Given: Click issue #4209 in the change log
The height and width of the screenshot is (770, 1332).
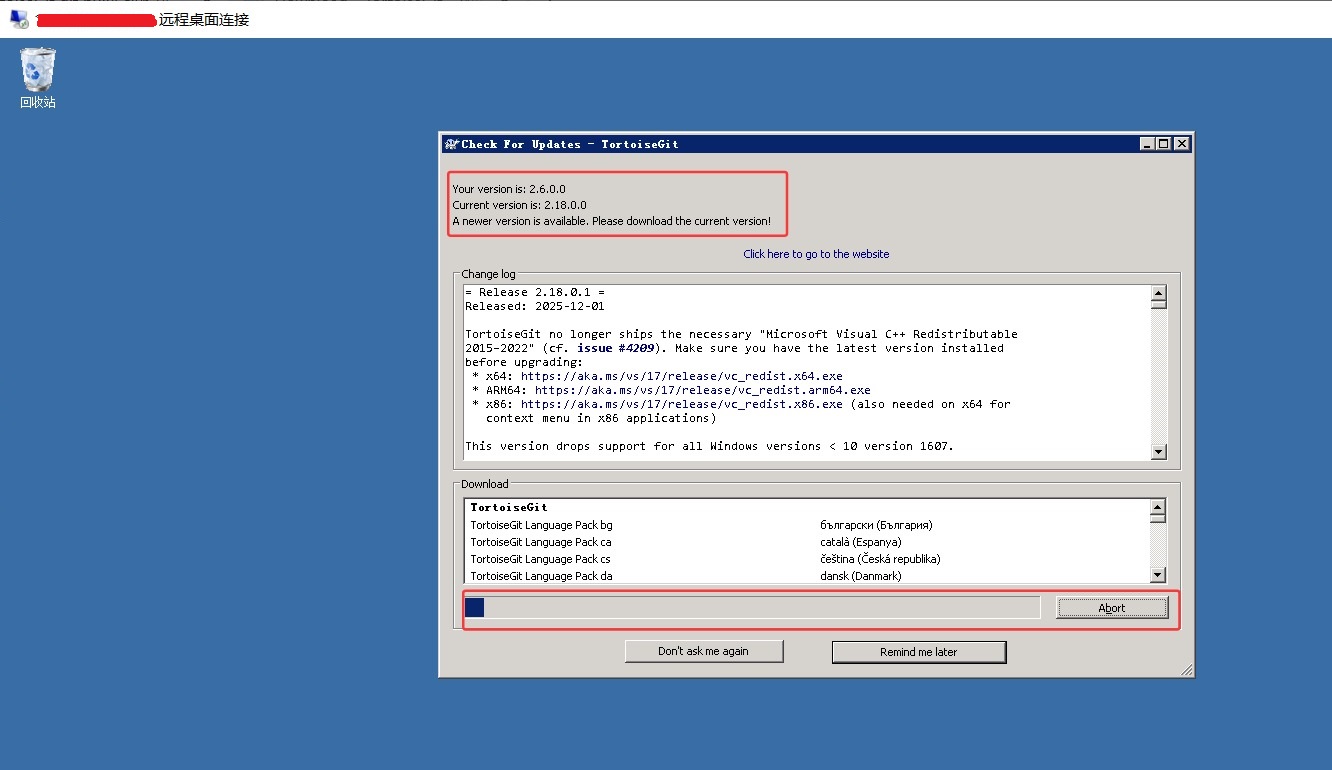Looking at the screenshot, I should (616, 348).
